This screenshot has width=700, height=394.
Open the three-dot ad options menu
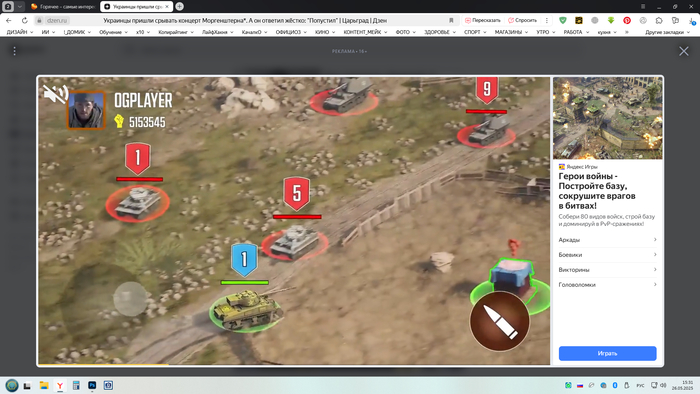point(14,51)
